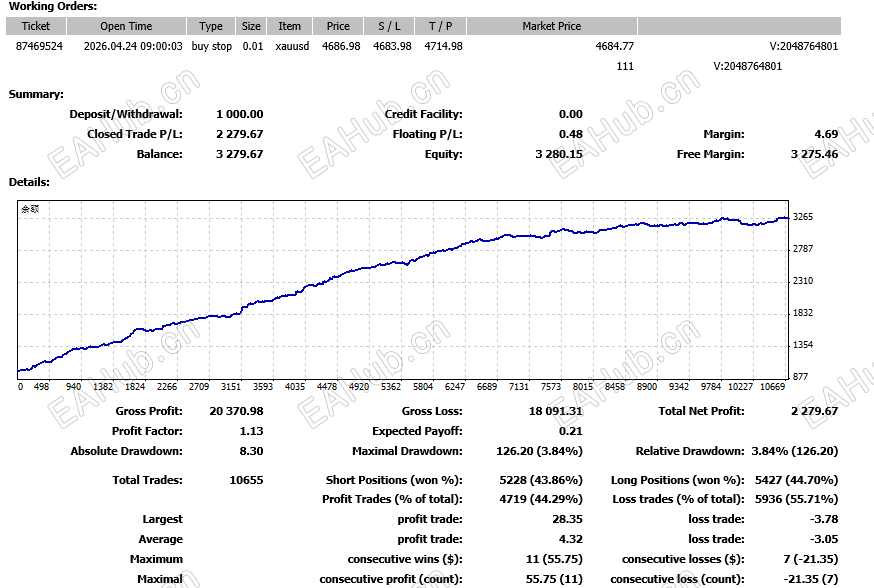
Task: Click Profit Factor value 1.13
Action: pyautogui.click(x=251, y=431)
